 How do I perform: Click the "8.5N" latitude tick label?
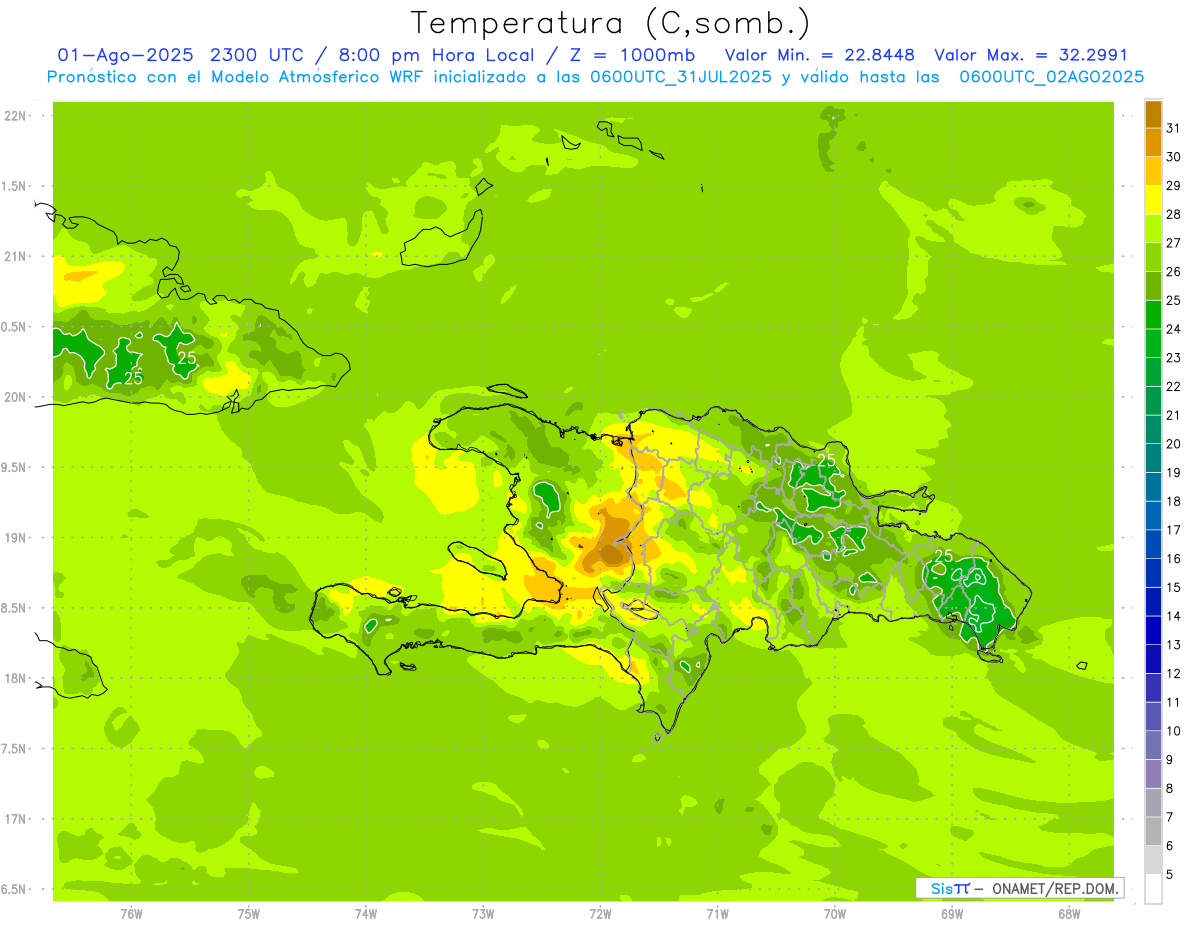[14, 608]
